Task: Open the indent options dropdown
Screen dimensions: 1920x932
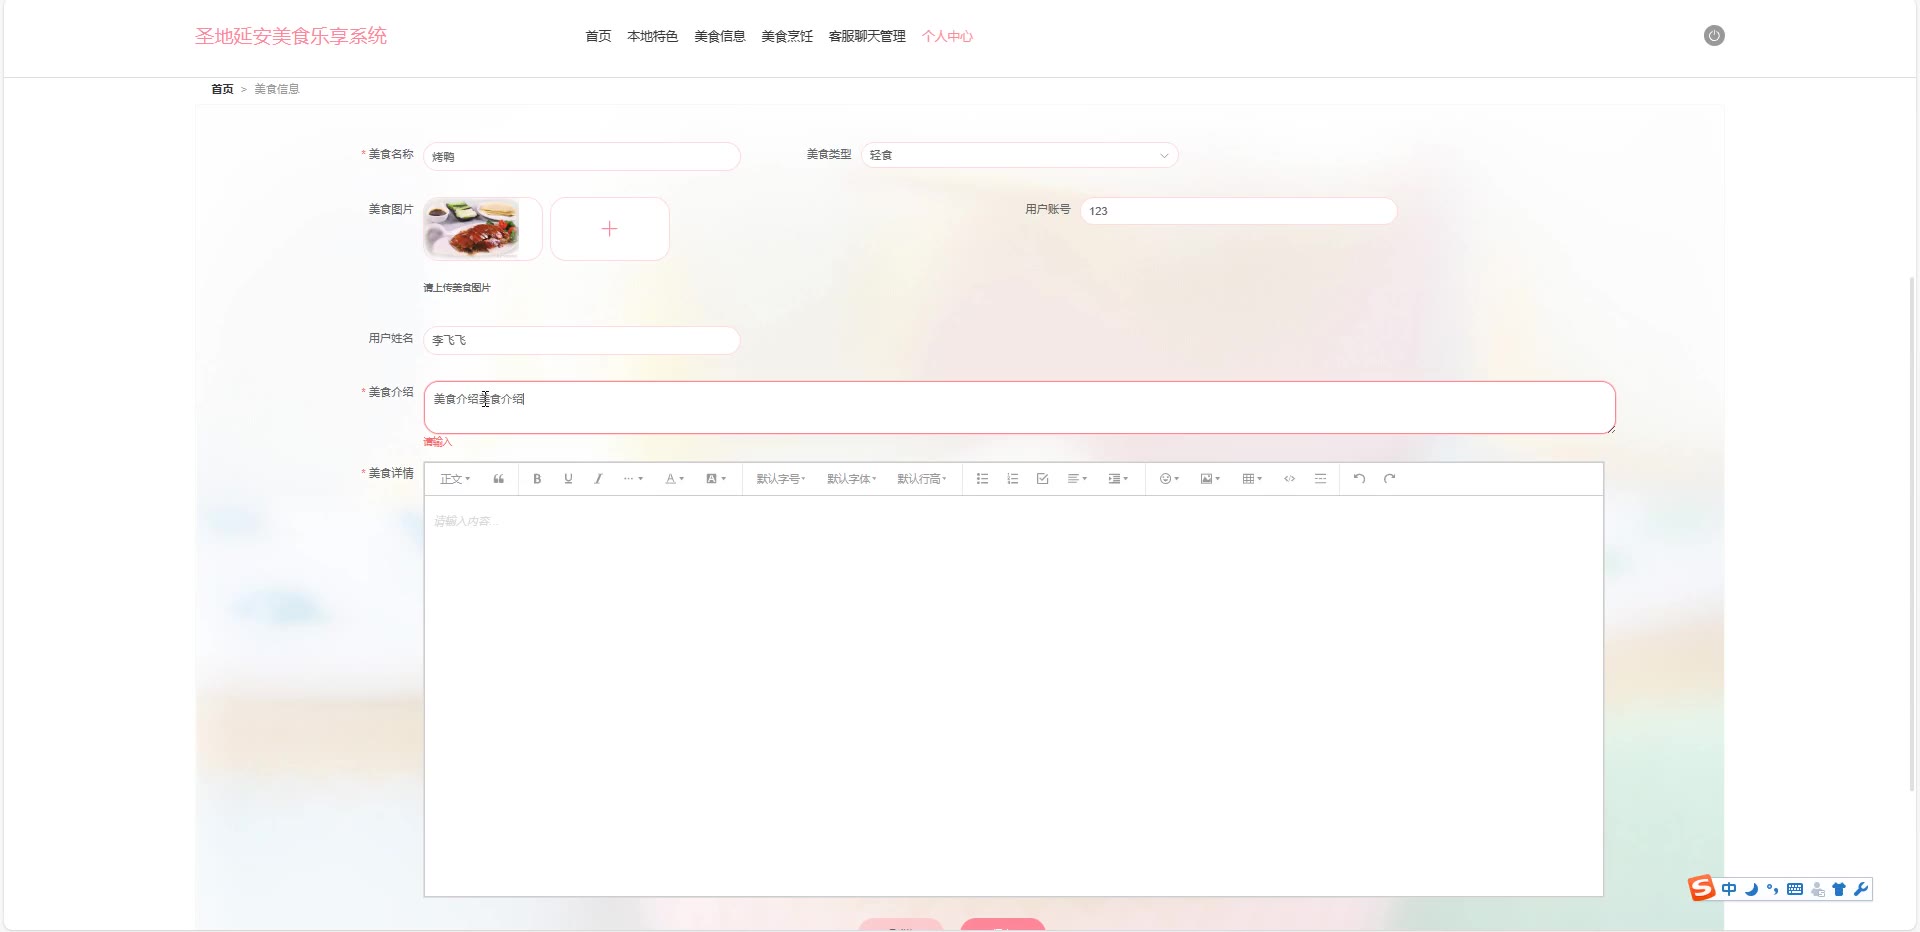Action: (x=1118, y=479)
